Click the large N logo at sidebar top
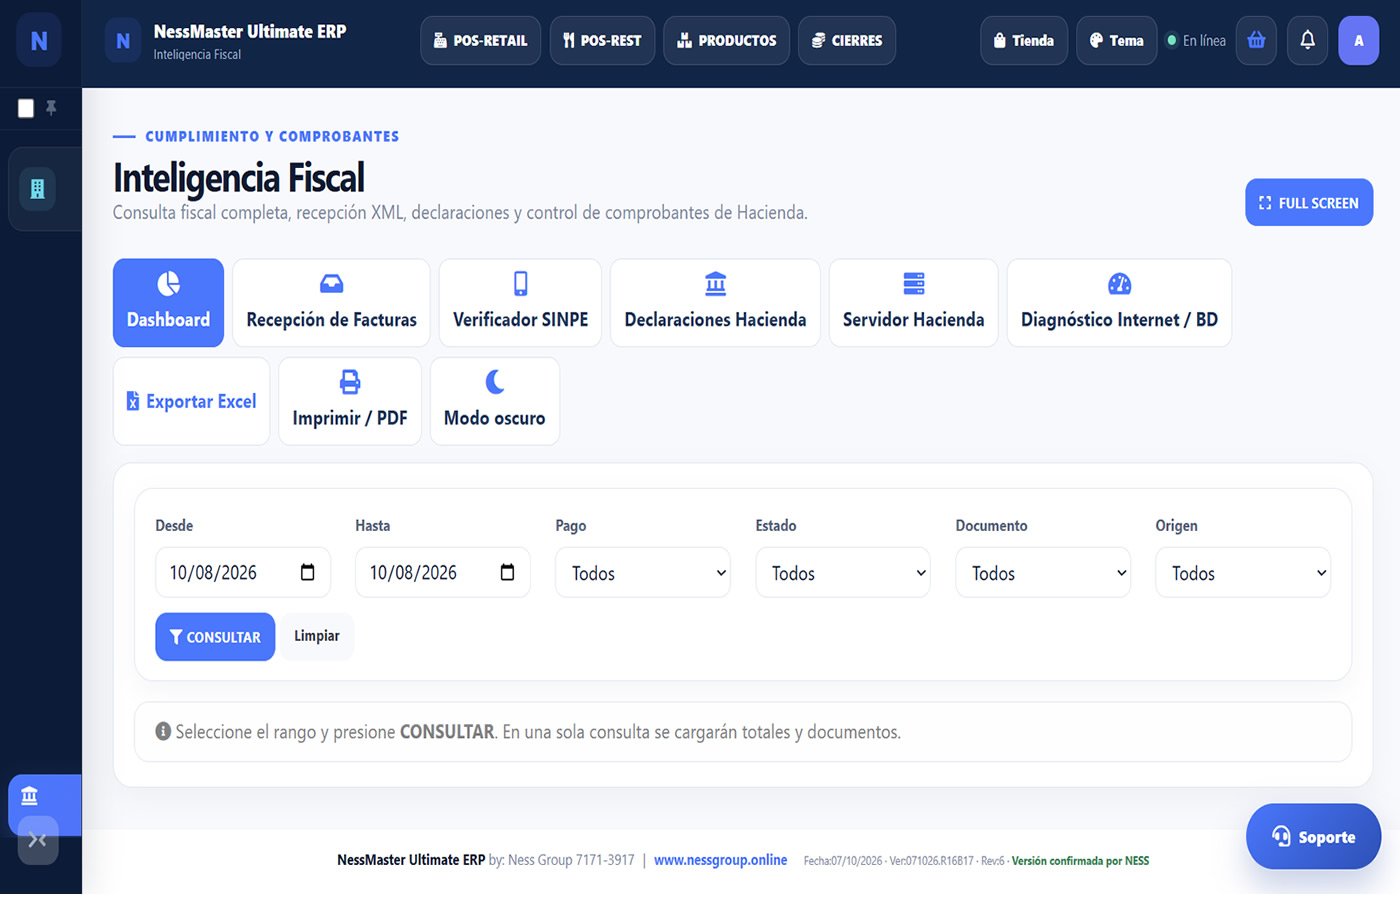The image size is (1400, 900). coord(39,41)
